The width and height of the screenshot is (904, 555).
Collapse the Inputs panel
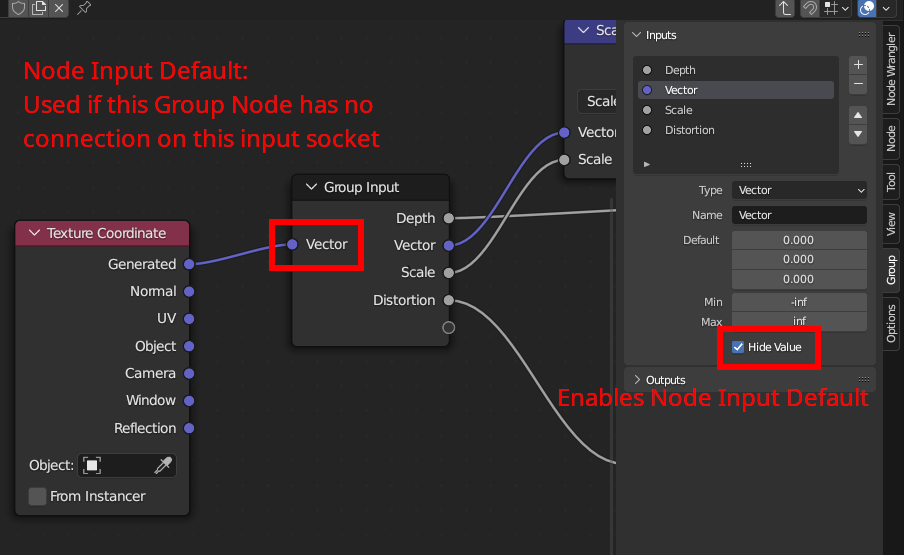pos(636,35)
